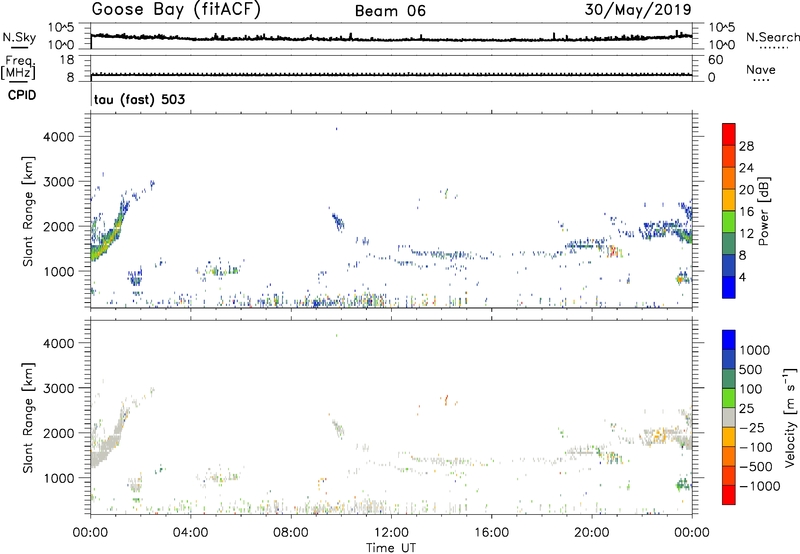Click the blue top swatch of Velocity colorbar
Viewport: 800px width, 554px height.
coord(729,340)
